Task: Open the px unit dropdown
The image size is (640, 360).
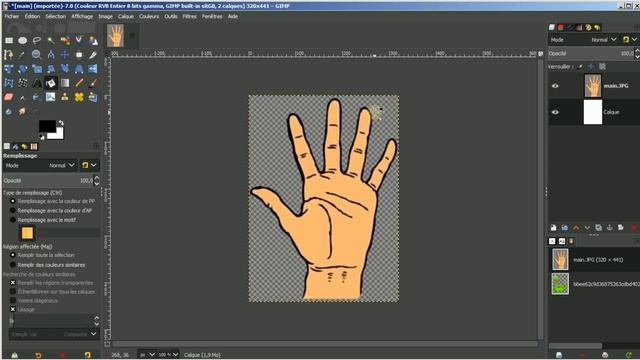Action: pos(147,355)
